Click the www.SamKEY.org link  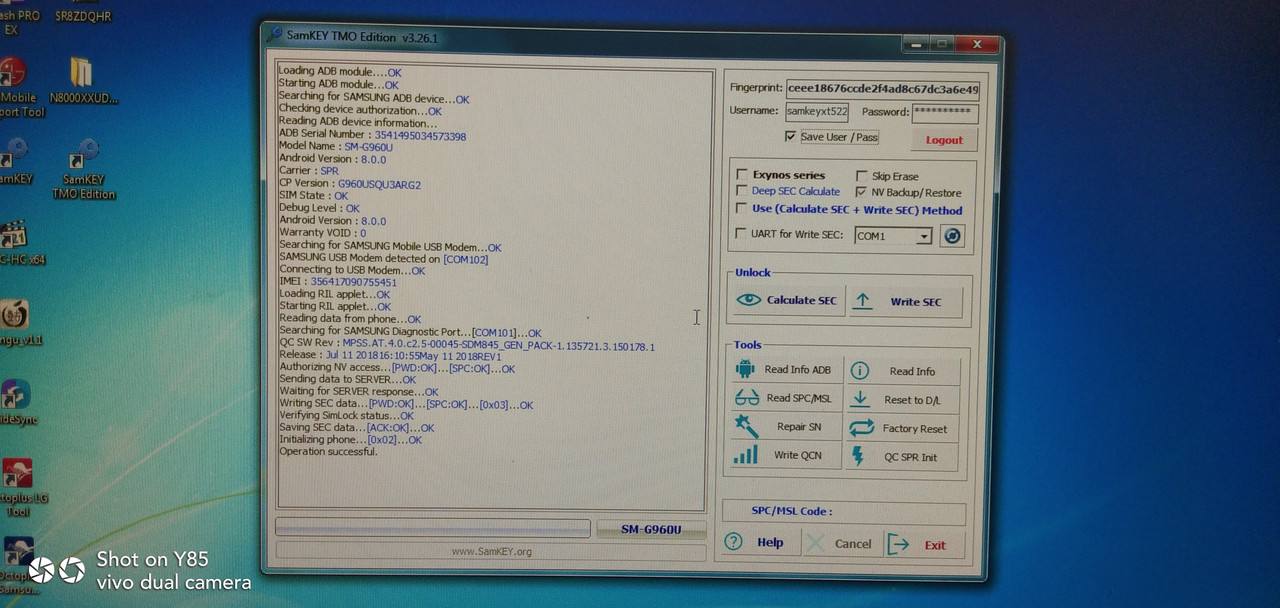[x=492, y=551]
